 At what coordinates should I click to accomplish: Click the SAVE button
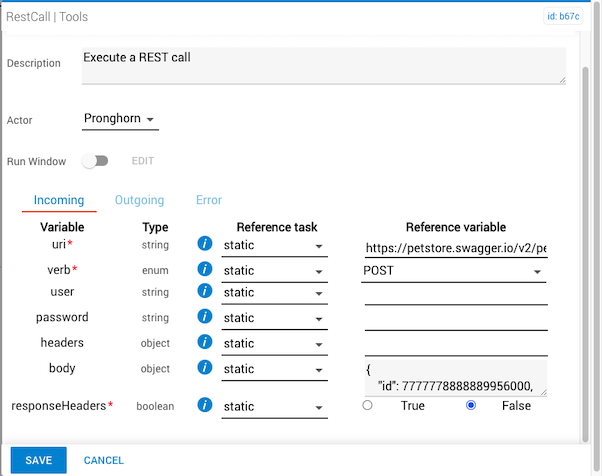[39, 460]
